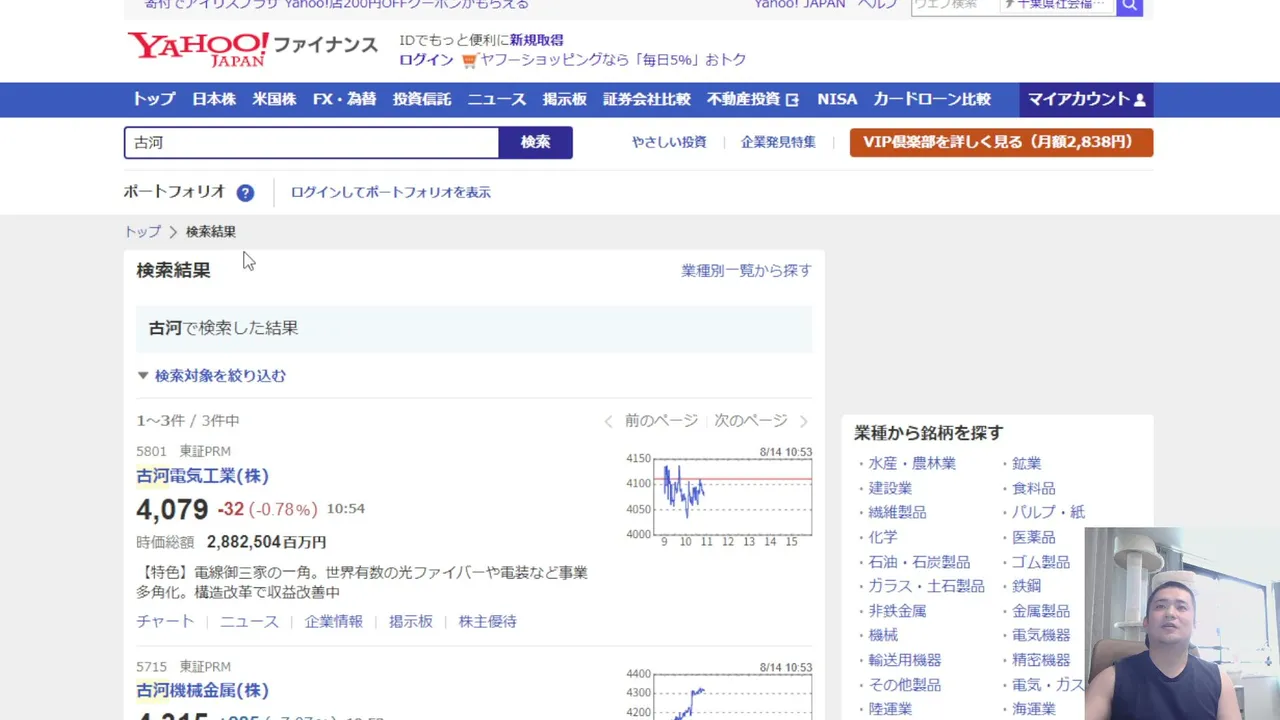Select 石油・石炭製品 industry link

coord(919,562)
